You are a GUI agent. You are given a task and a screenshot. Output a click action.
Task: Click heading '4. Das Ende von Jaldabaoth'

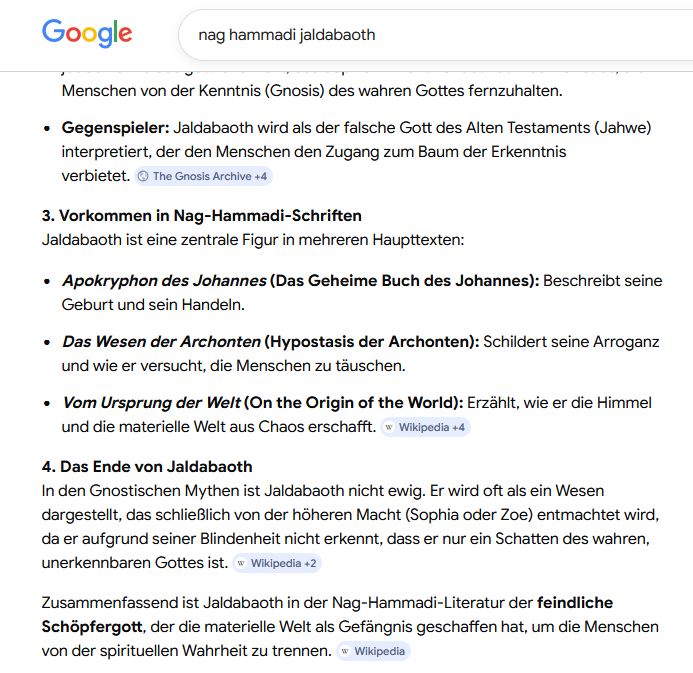pos(147,466)
